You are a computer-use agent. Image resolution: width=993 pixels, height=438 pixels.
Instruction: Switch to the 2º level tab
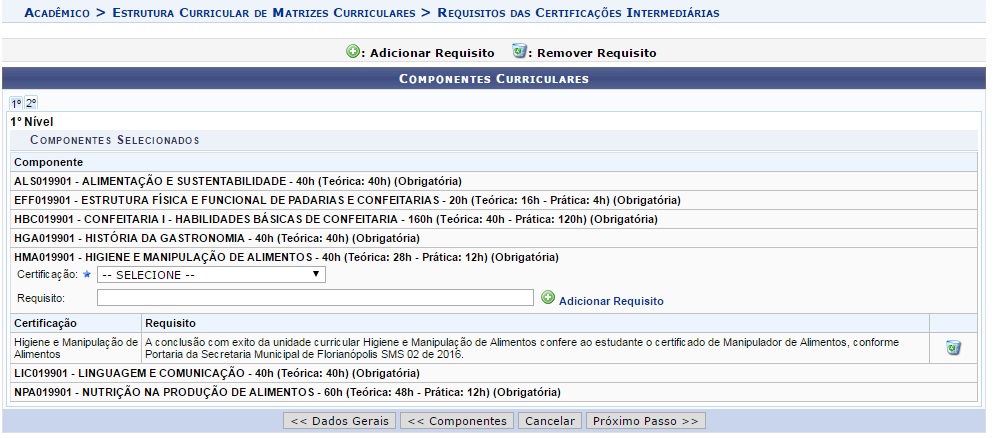31,103
